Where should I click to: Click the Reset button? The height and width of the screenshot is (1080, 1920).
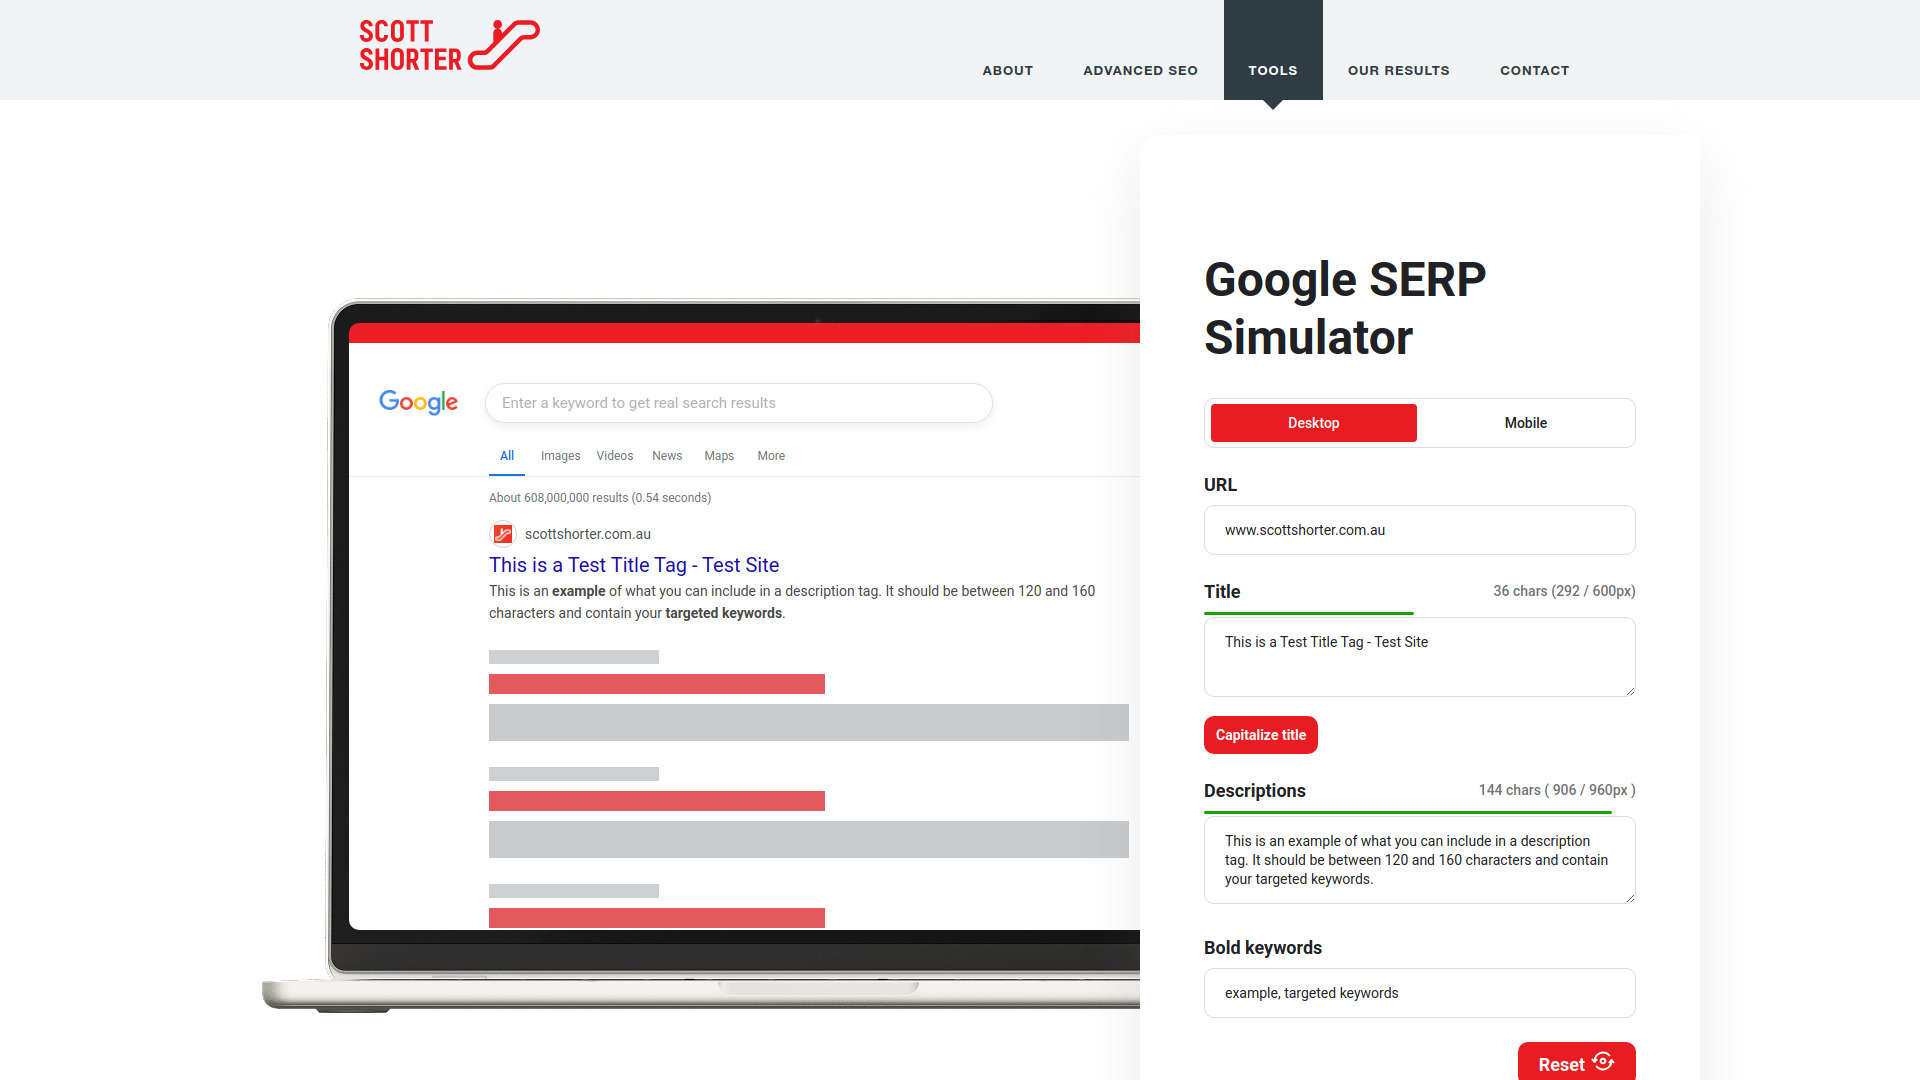1577,1062
